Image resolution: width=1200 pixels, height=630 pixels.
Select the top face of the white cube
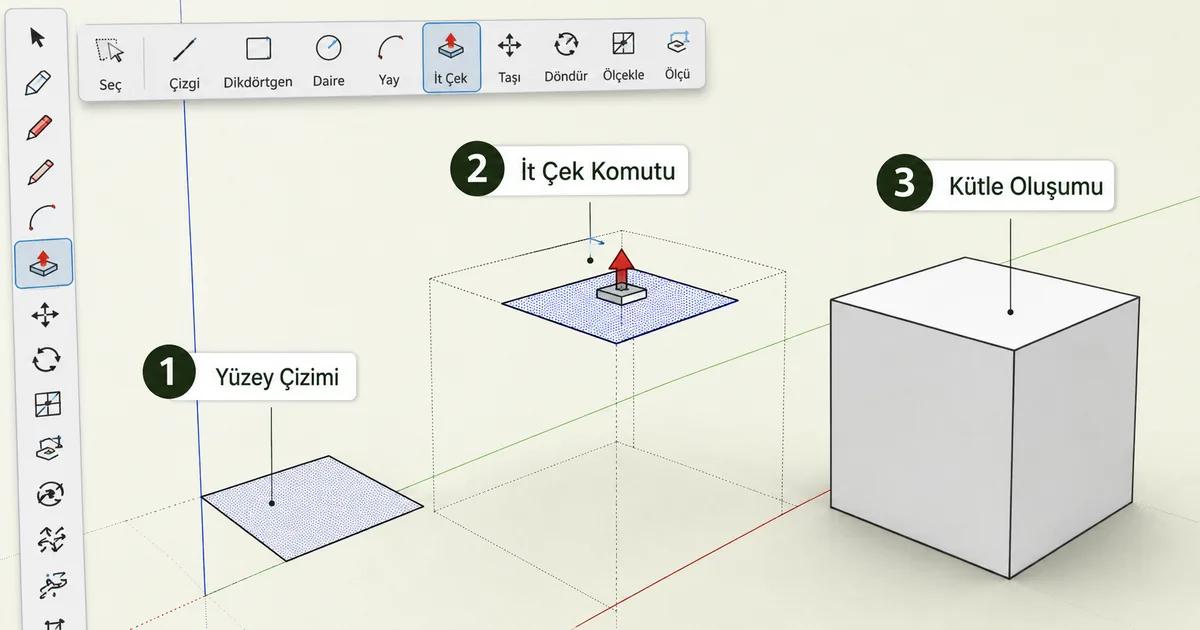click(985, 302)
